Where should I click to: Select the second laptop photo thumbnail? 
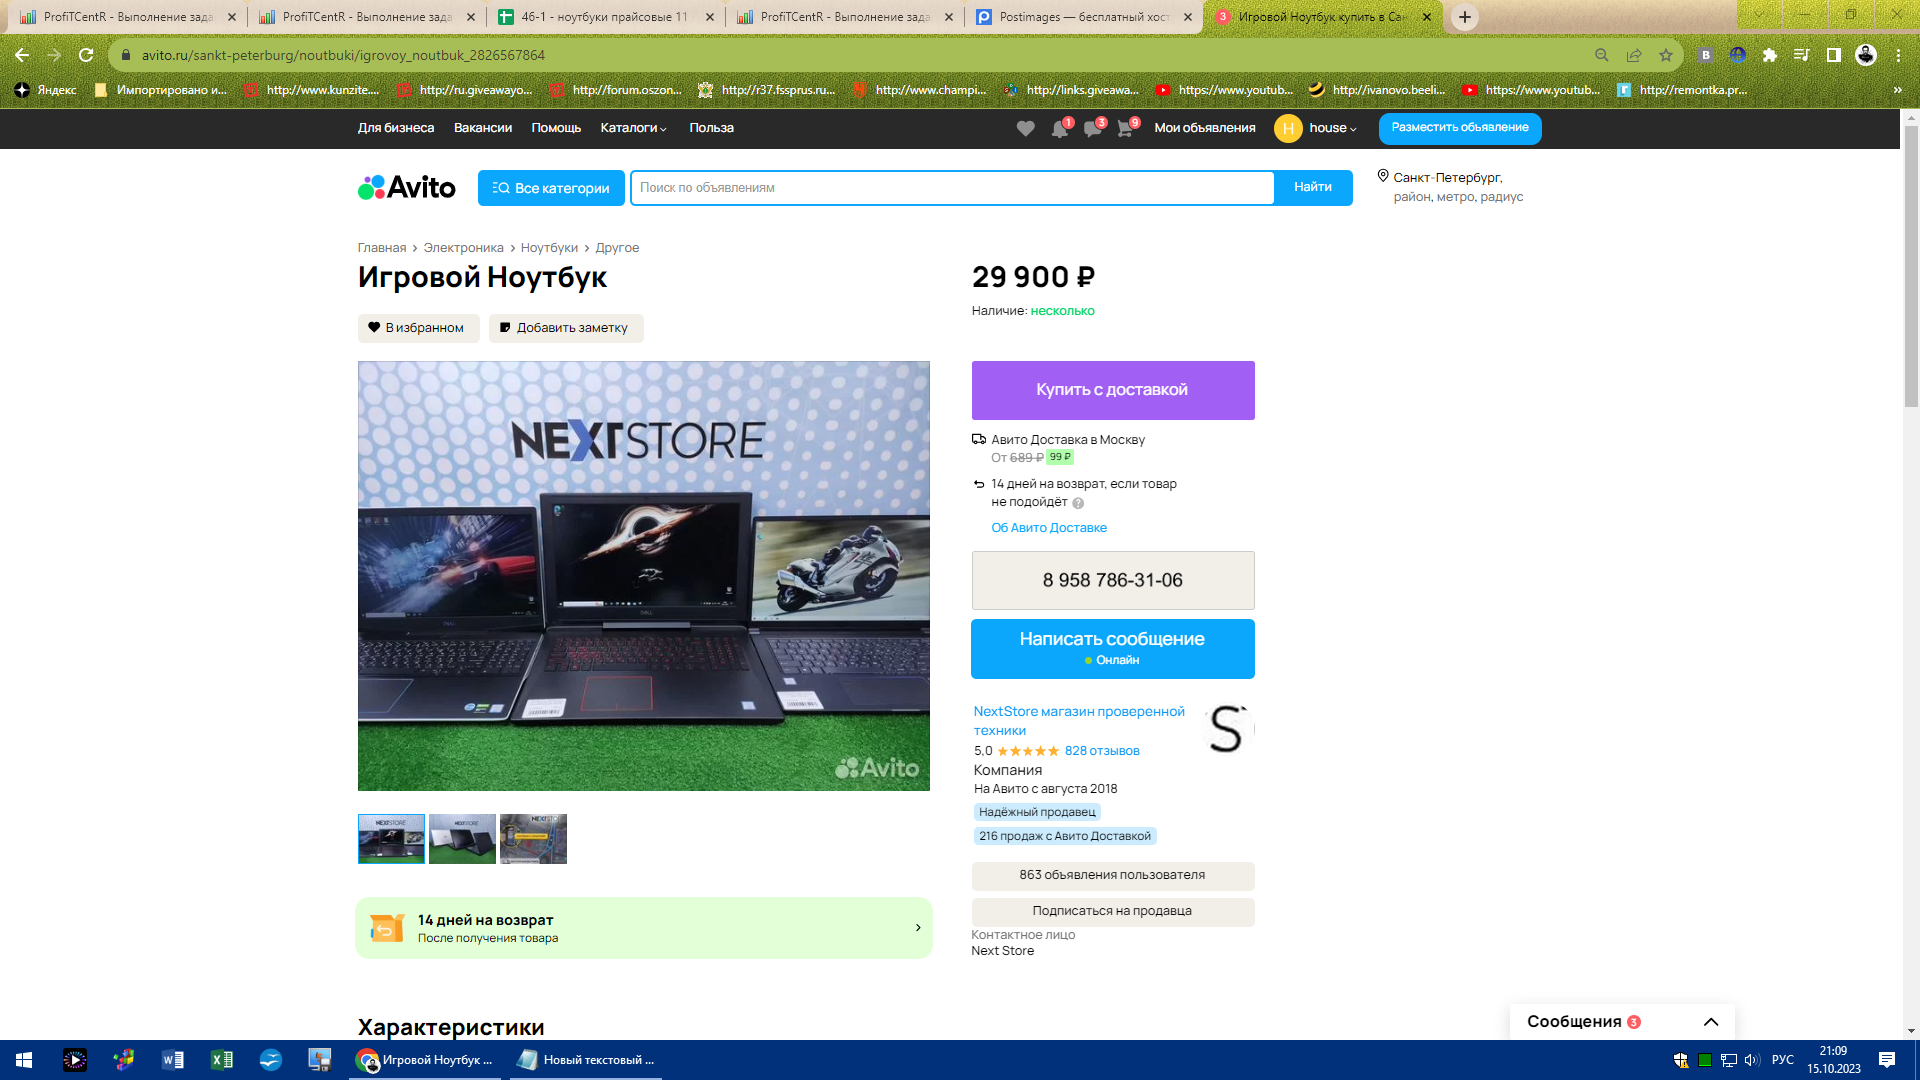click(x=462, y=839)
